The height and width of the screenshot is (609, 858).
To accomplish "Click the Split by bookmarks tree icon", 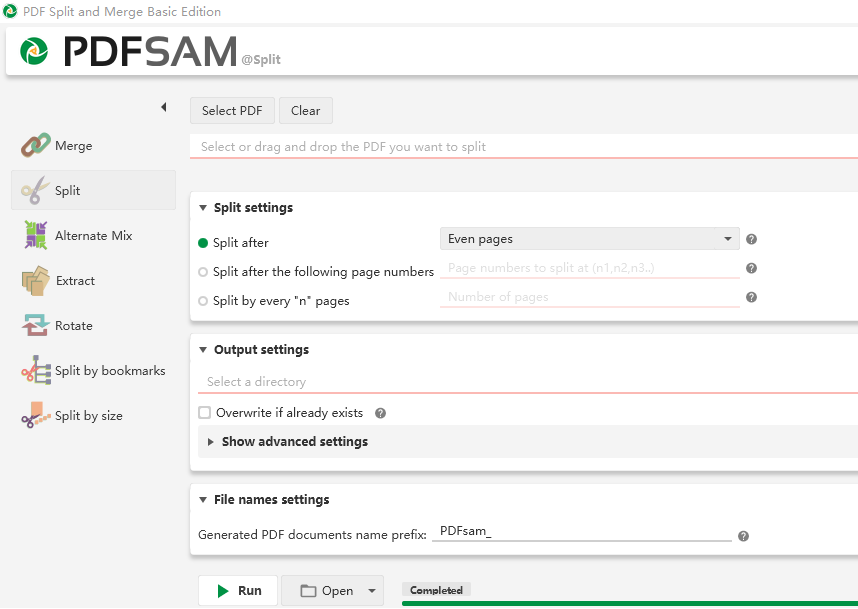I will 36,370.
